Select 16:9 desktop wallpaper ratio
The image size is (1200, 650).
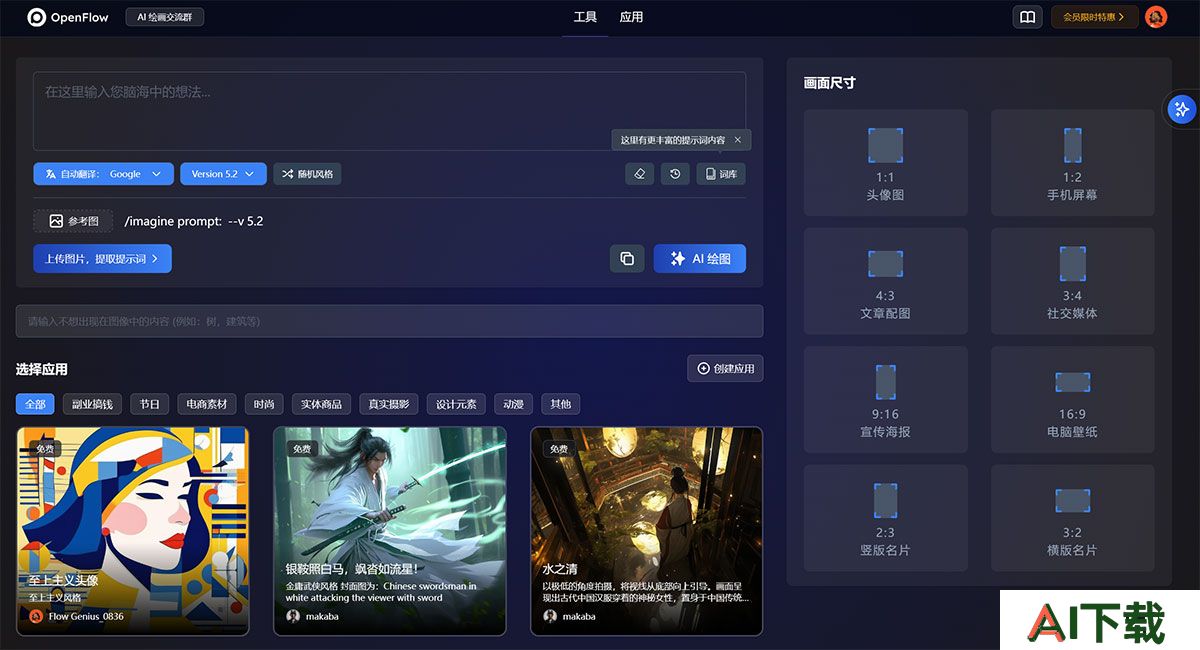[x=1072, y=399]
